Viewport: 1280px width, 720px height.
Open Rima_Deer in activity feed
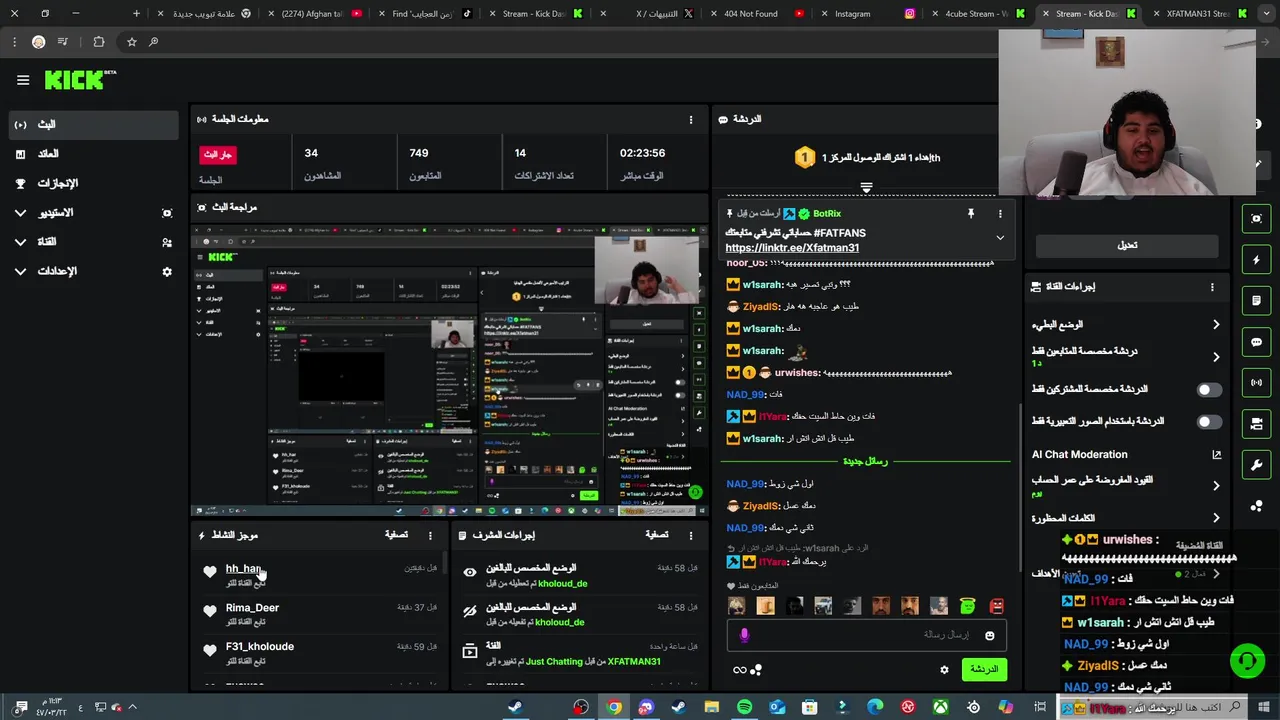[252, 608]
